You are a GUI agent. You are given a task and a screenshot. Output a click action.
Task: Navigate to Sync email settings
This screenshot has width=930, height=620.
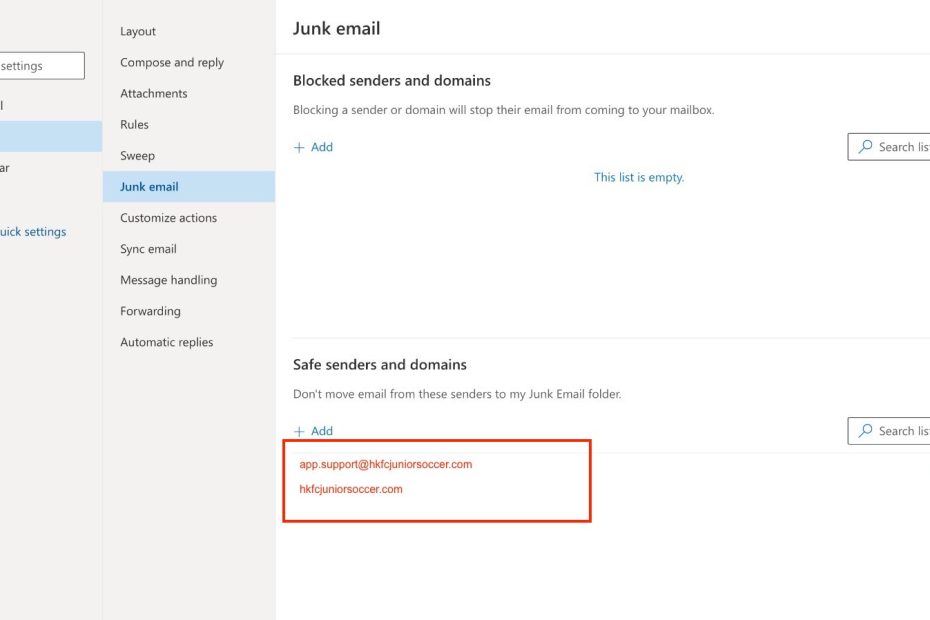pyautogui.click(x=148, y=248)
